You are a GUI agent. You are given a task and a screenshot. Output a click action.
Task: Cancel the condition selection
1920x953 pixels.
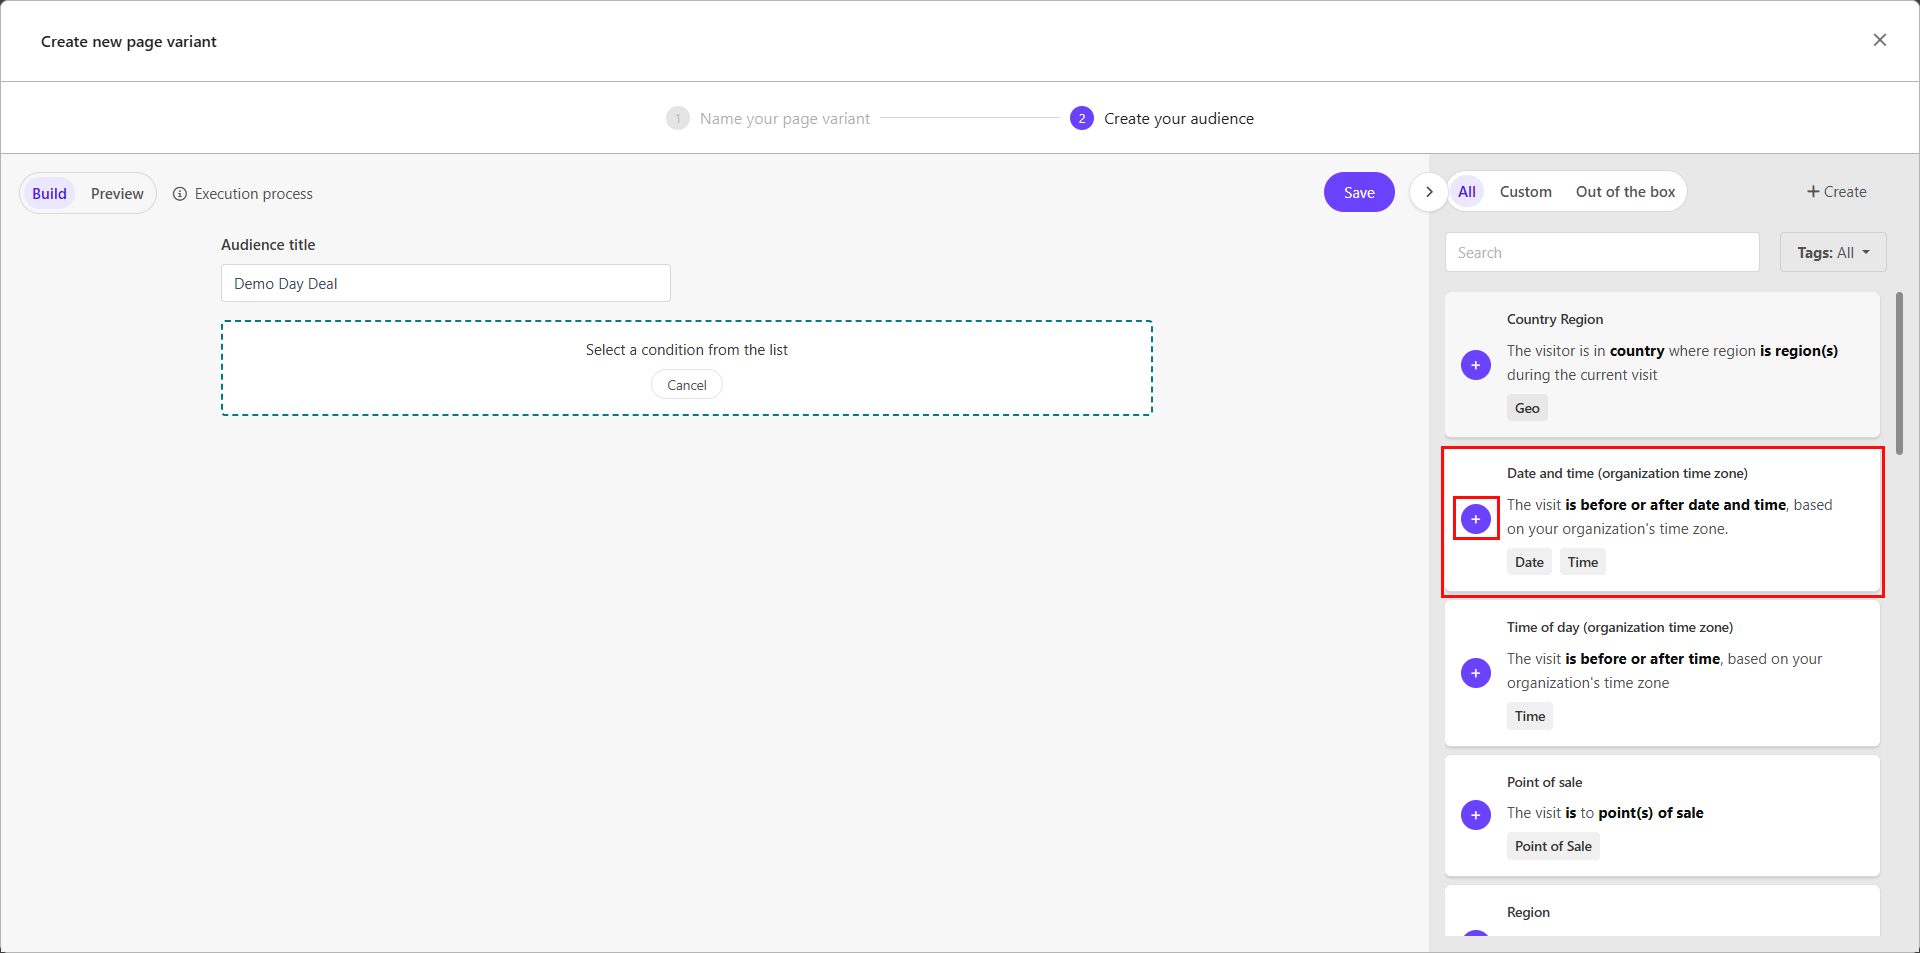coord(686,385)
